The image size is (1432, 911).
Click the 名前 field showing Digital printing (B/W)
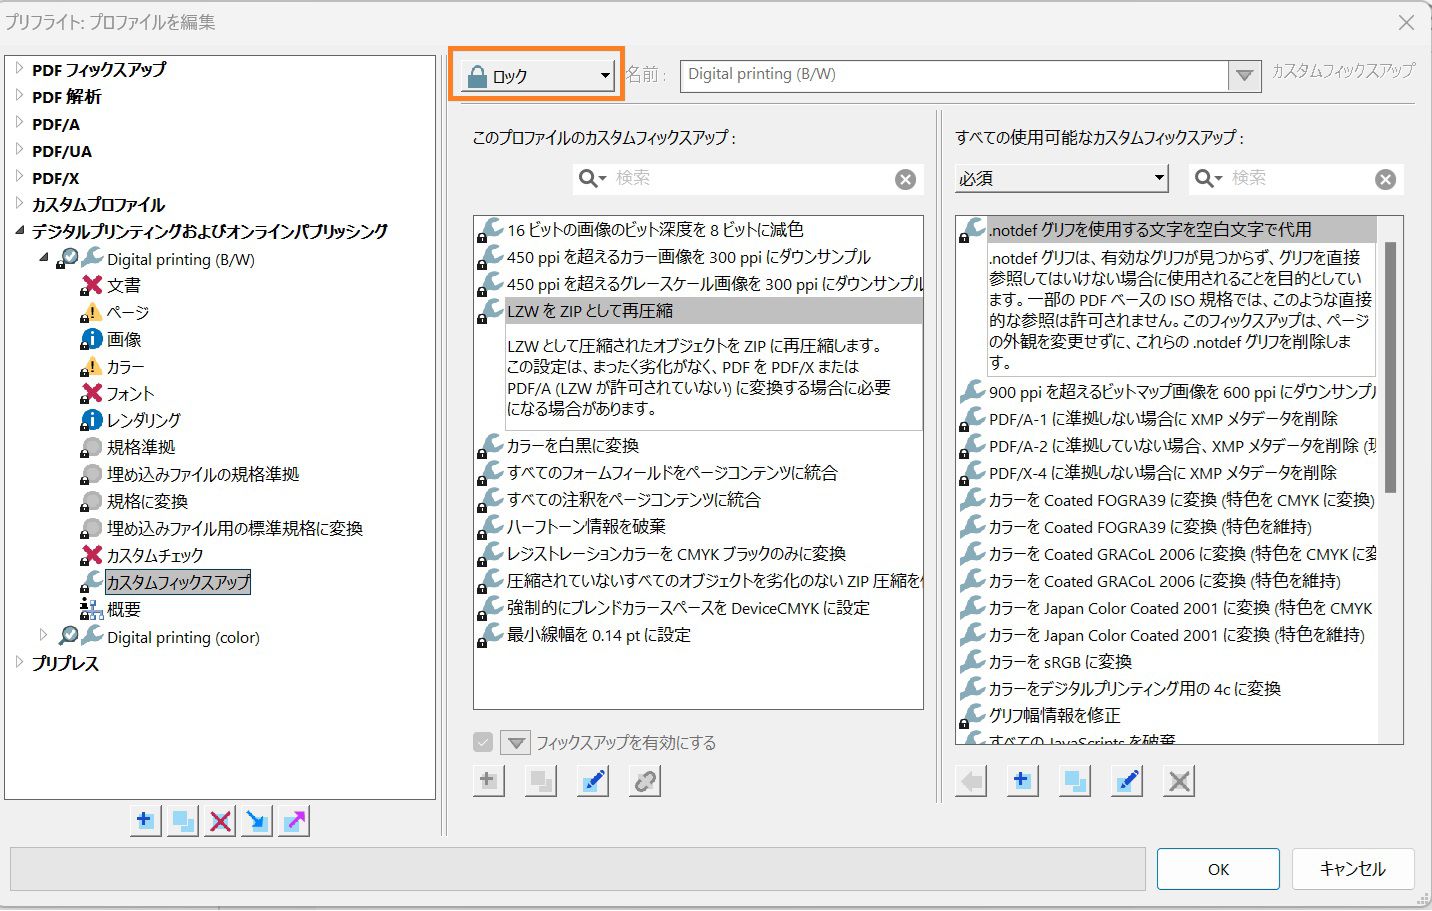(x=950, y=74)
